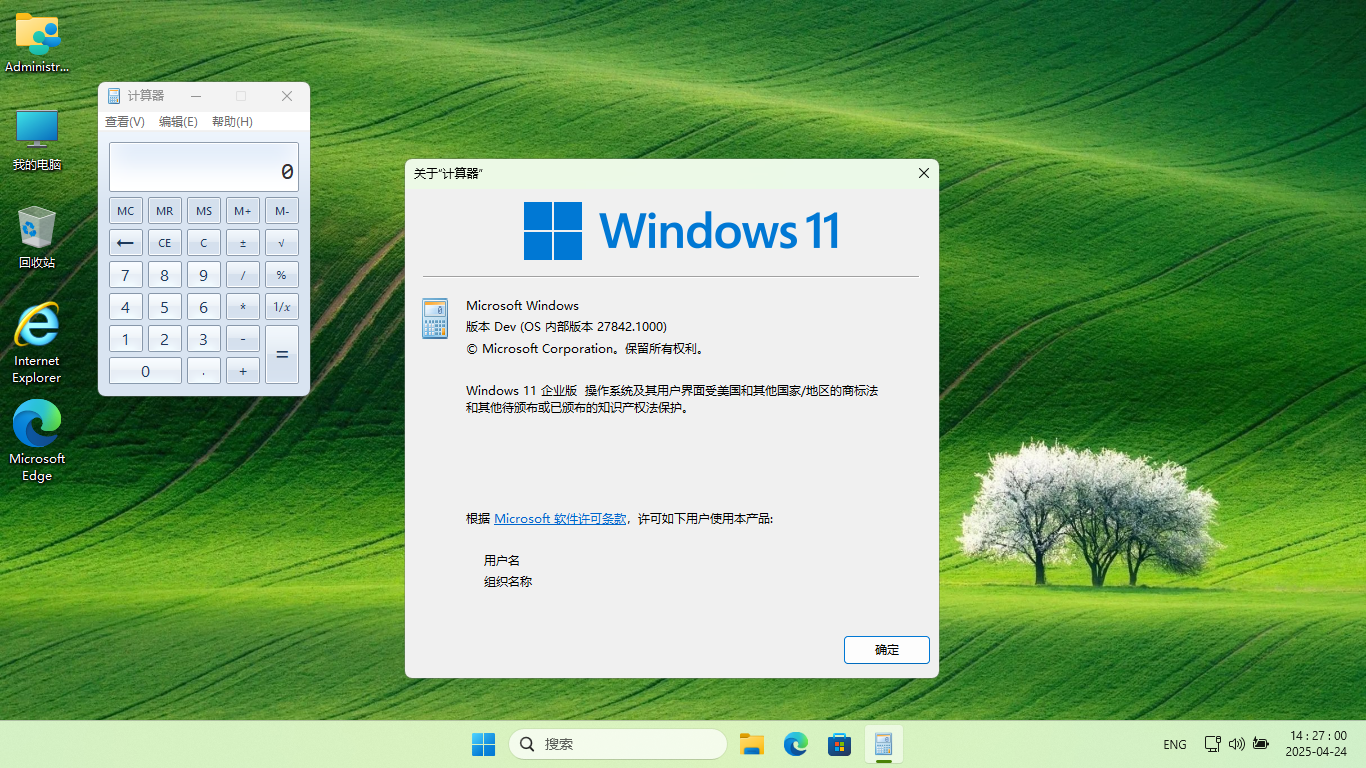Open the 帮助(H) menu in Calculator
Viewport: 1366px width, 768px height.
(x=232, y=122)
